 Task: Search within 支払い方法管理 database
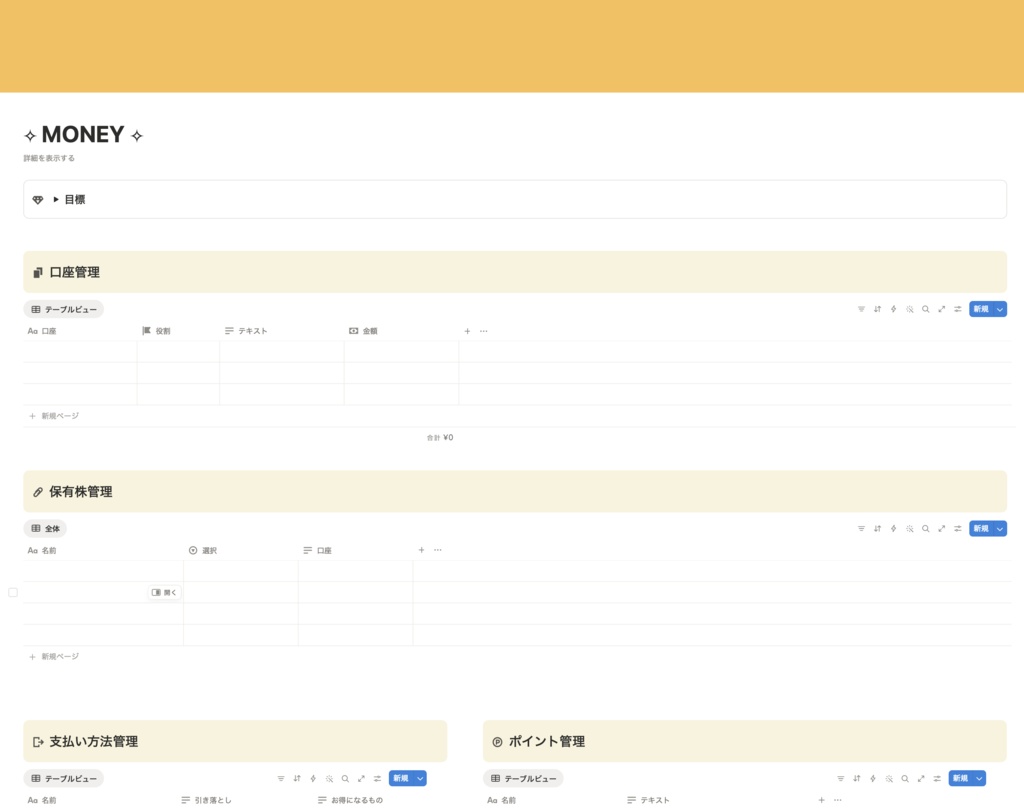tap(345, 779)
